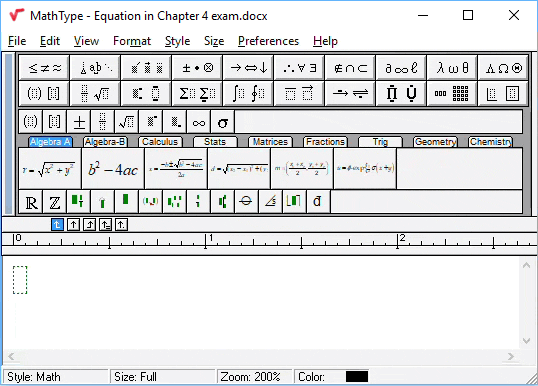
Task: Open the arrow symbols palette
Action: click(248, 68)
